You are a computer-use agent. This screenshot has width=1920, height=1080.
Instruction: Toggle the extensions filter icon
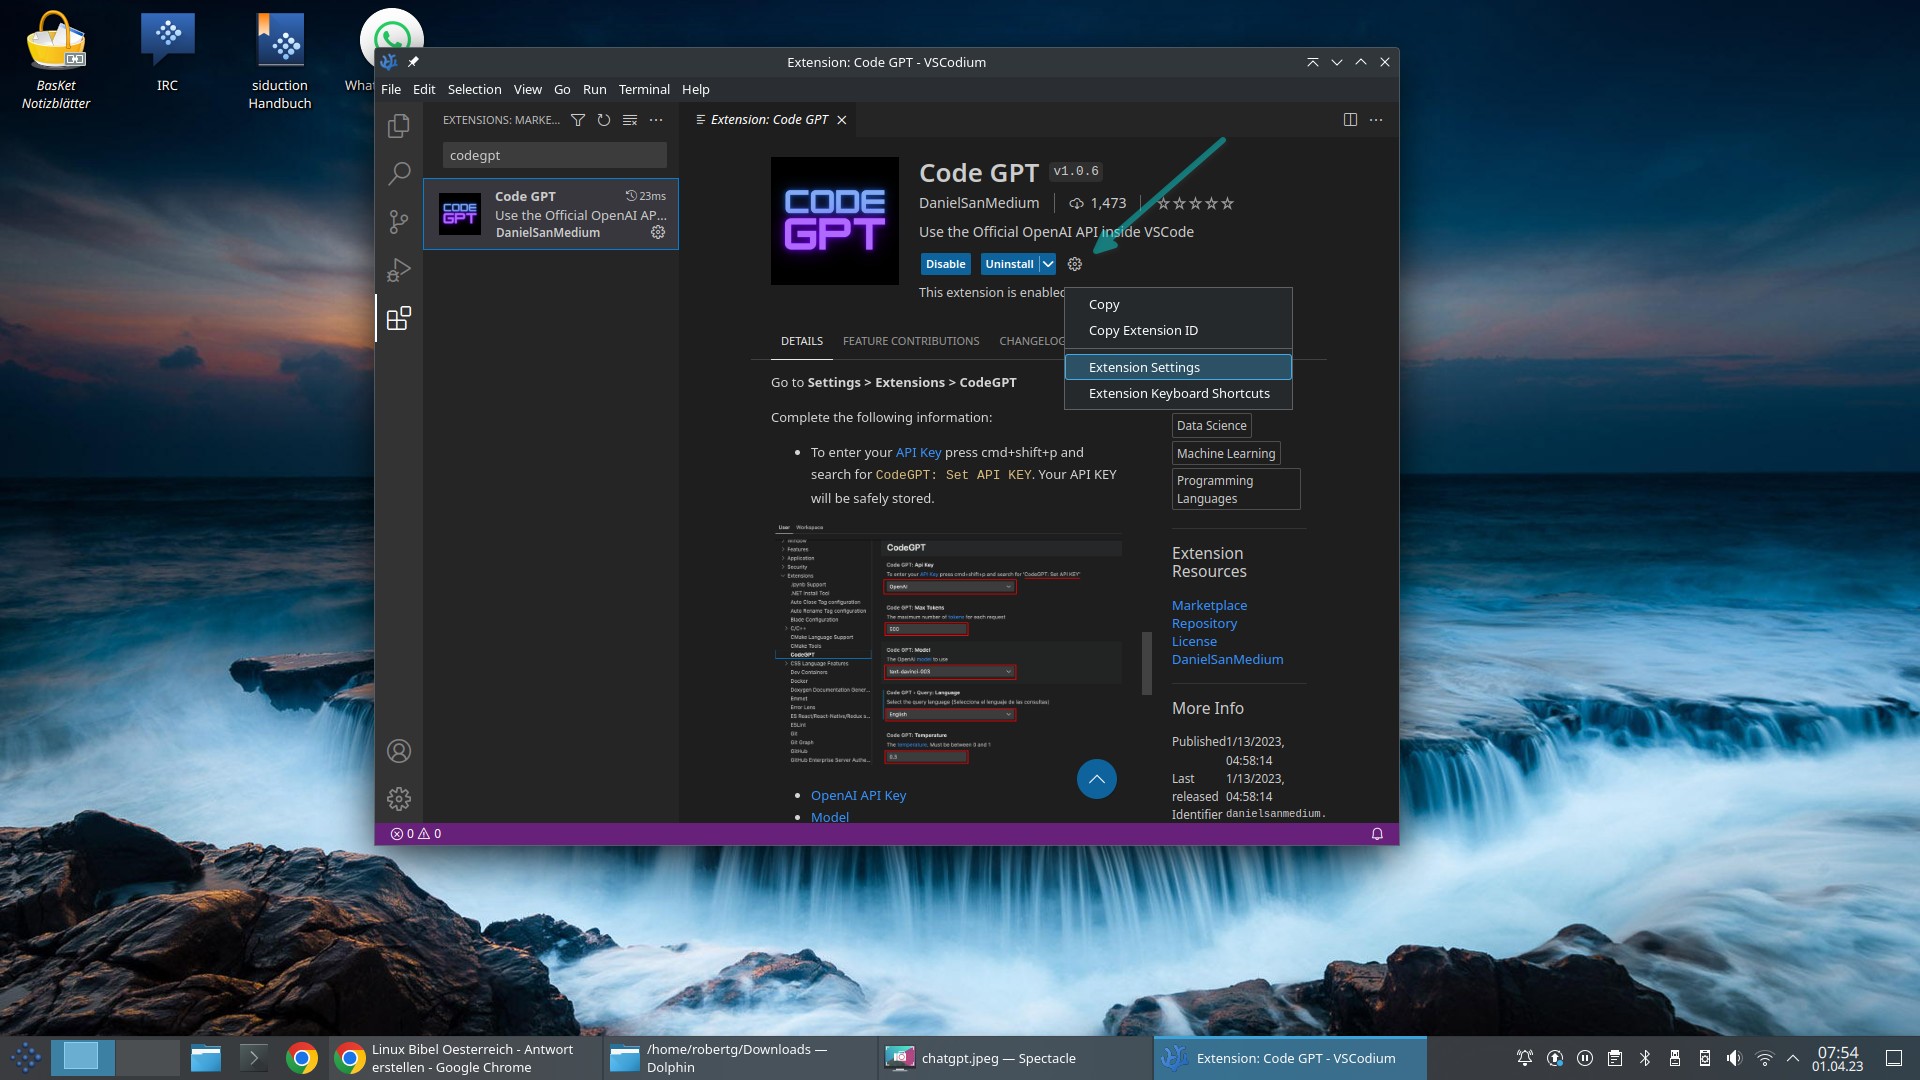click(578, 119)
